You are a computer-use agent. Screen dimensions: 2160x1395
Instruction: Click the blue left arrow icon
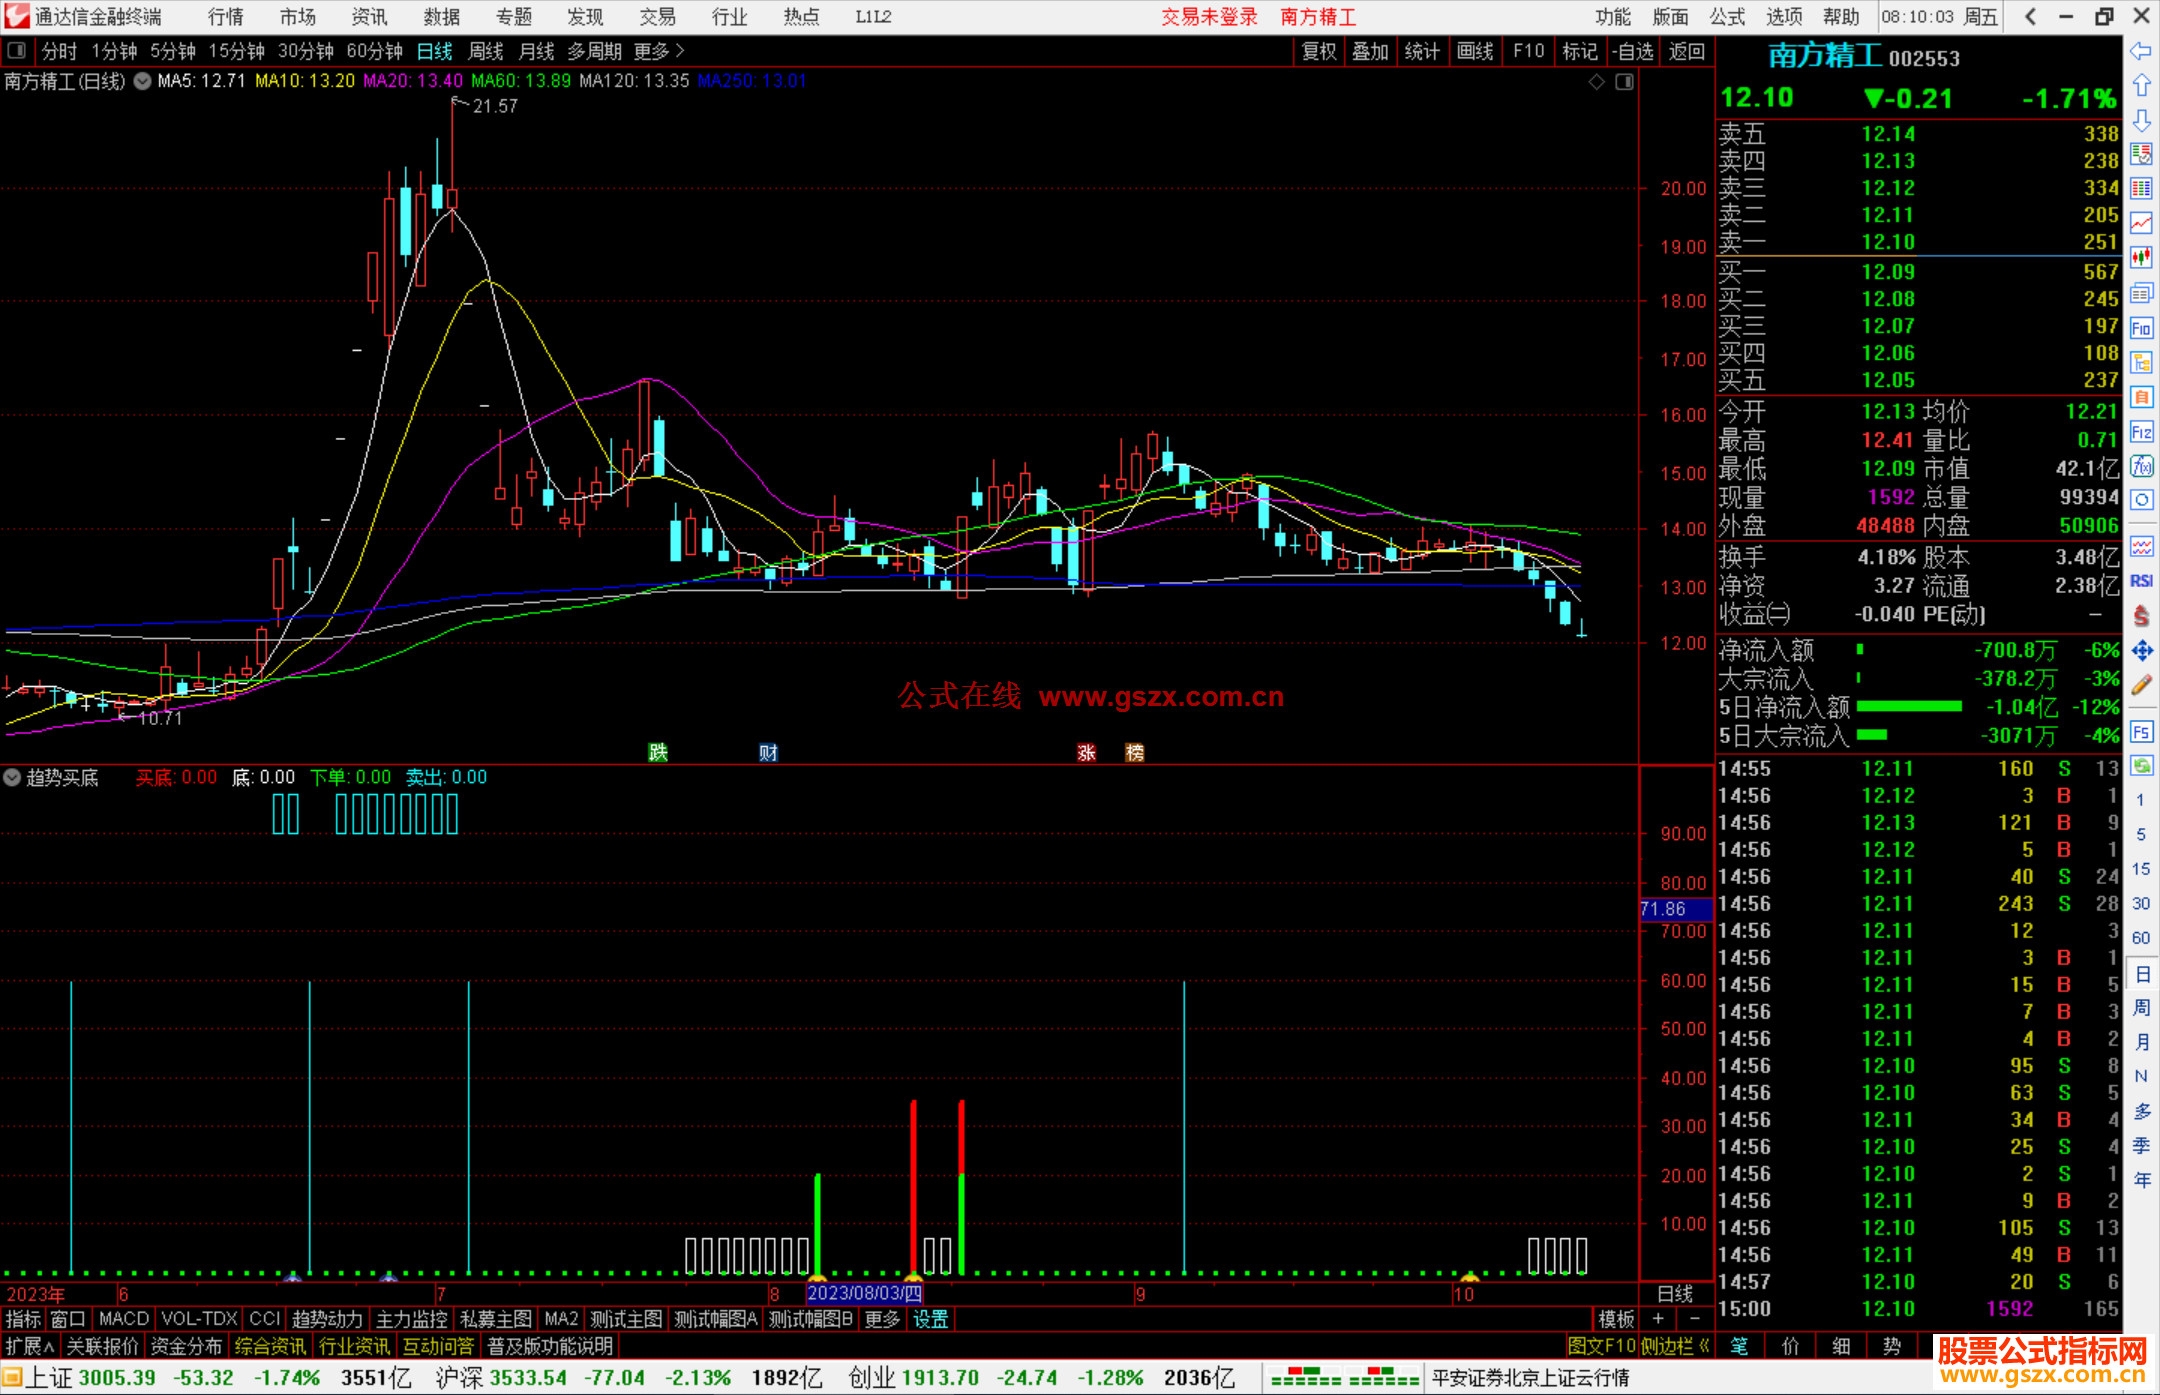[x=2141, y=51]
